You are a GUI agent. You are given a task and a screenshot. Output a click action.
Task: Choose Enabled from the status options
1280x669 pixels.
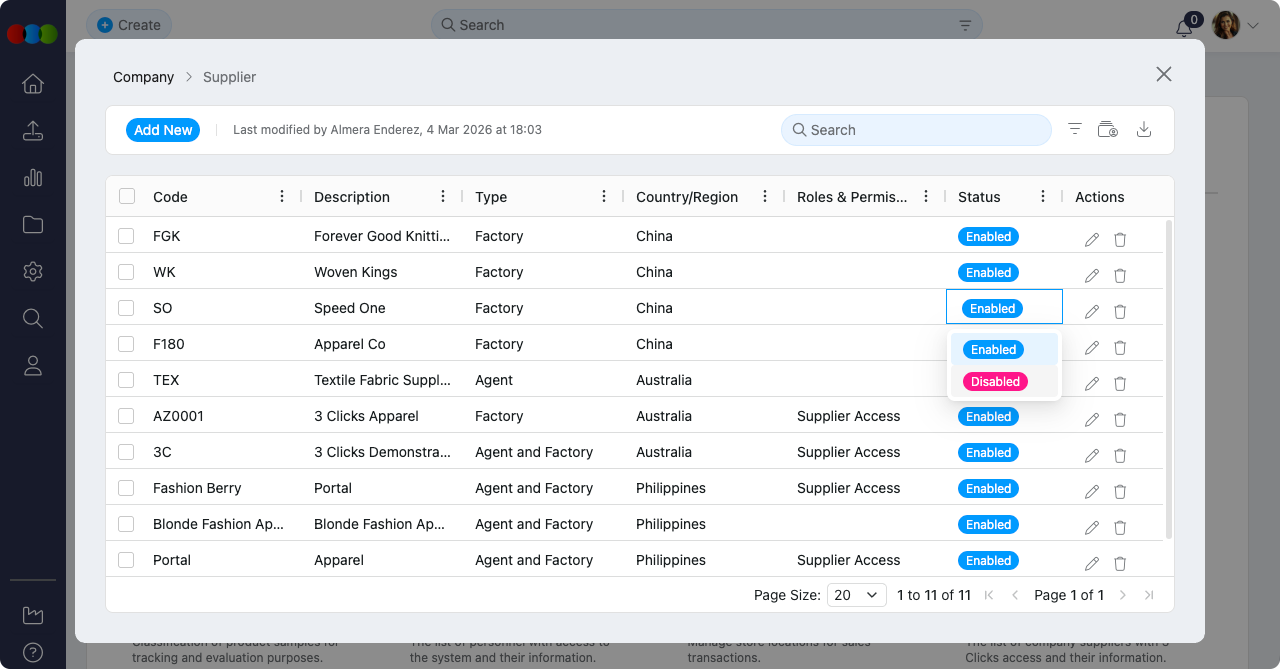click(x=993, y=350)
